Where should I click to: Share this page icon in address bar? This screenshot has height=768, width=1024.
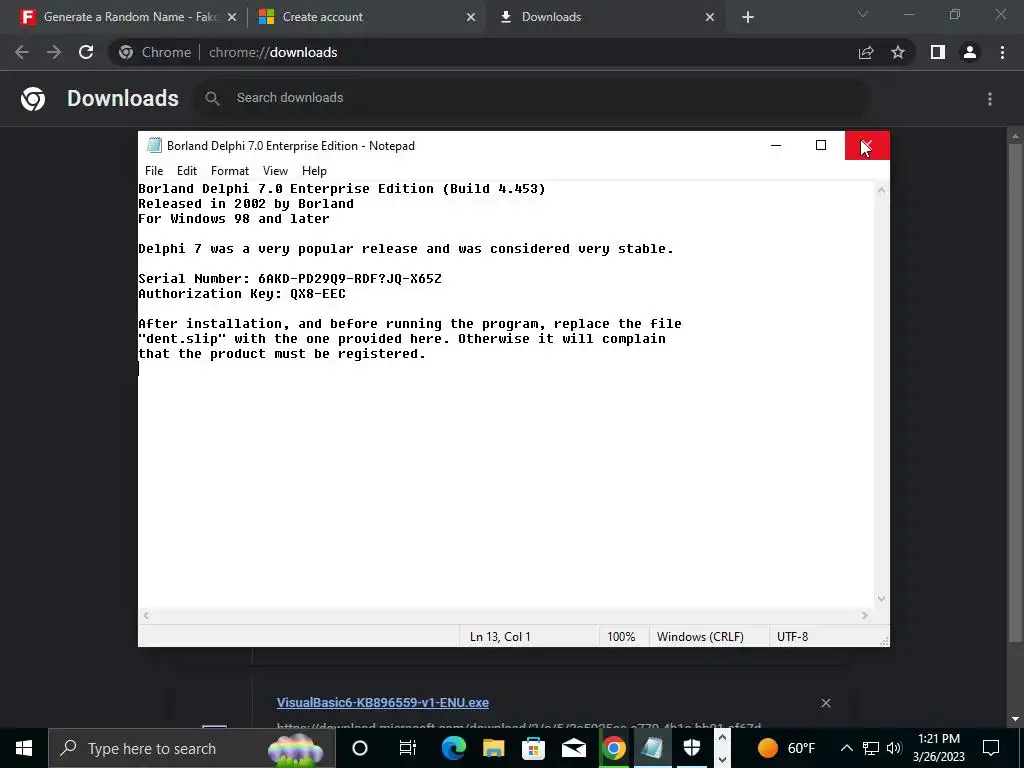[866, 52]
